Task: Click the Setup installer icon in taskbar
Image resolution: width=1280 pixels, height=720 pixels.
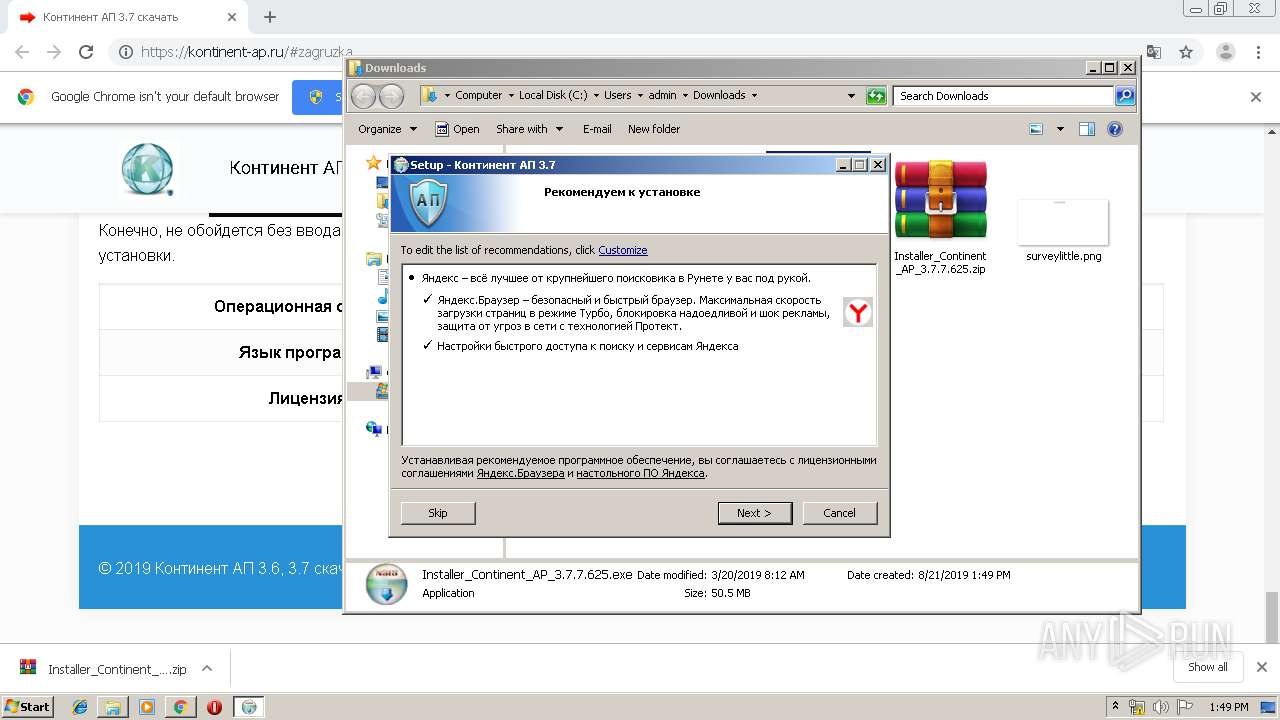Action: tap(249, 707)
